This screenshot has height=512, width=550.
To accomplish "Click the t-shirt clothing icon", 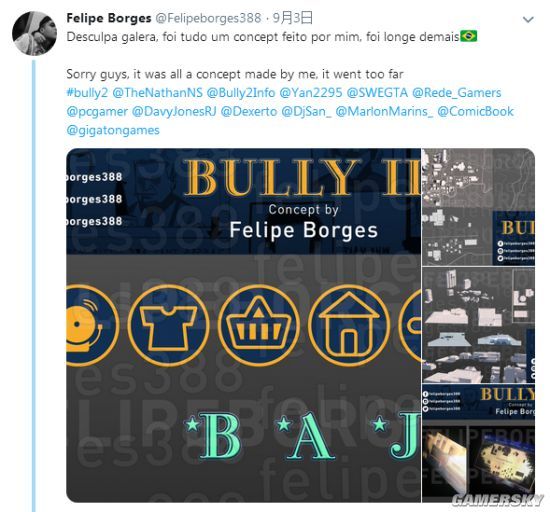I will (x=168, y=325).
